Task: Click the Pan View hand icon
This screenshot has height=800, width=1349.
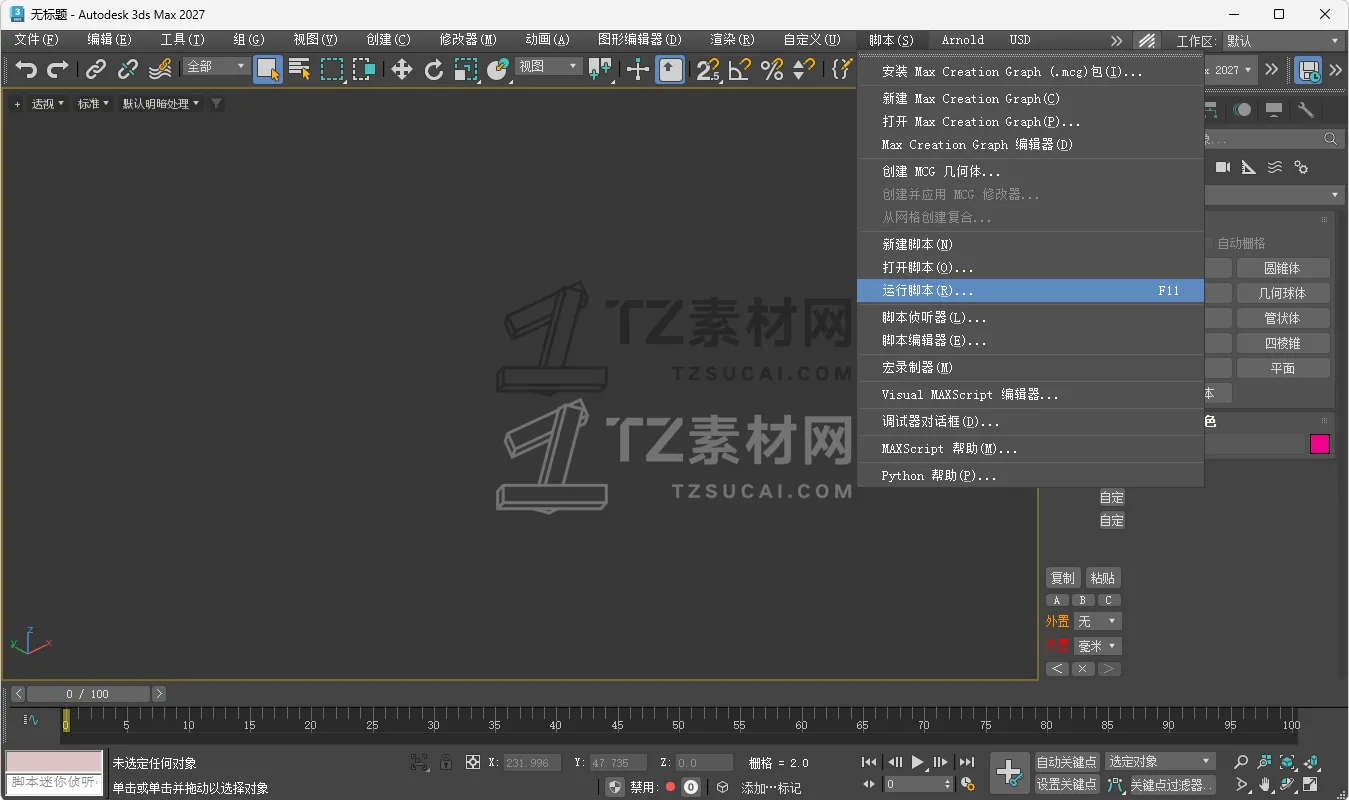Action: [1264, 784]
